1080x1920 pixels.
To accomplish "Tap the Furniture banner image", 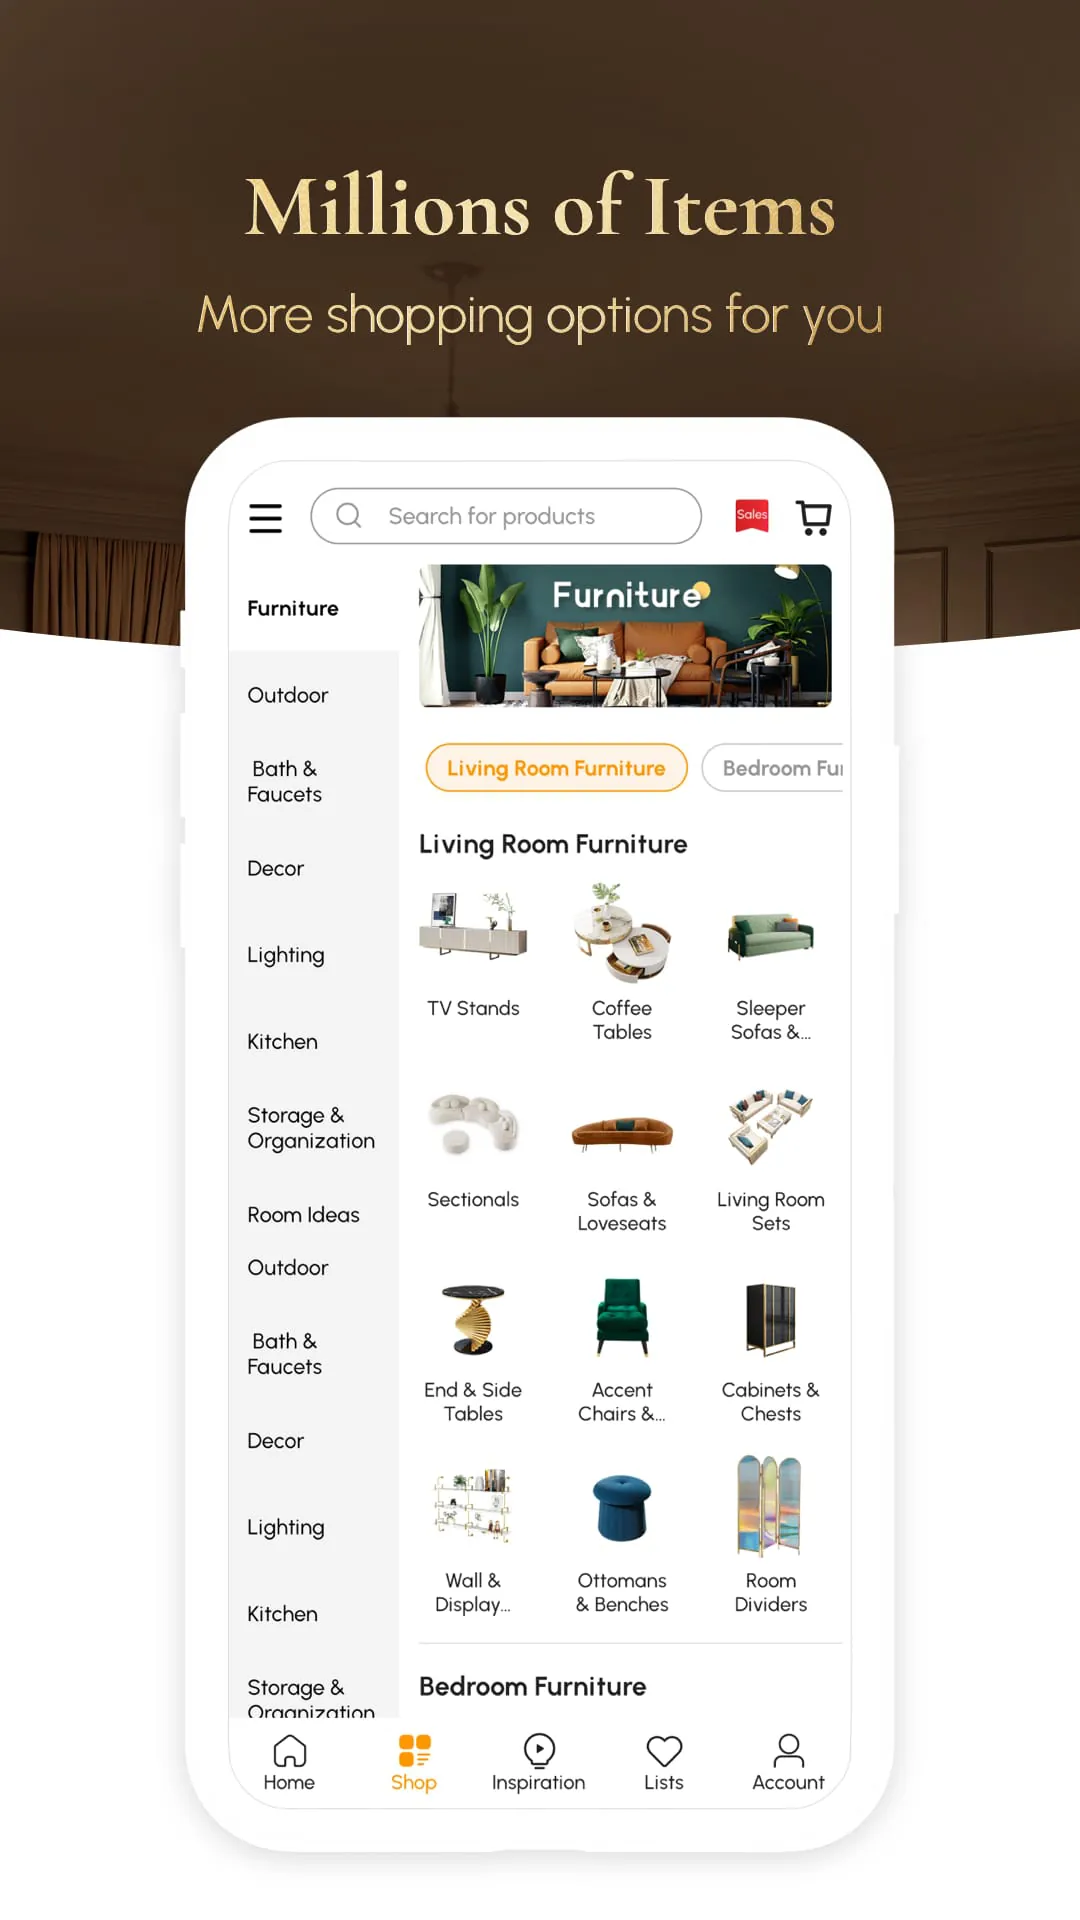I will point(625,636).
